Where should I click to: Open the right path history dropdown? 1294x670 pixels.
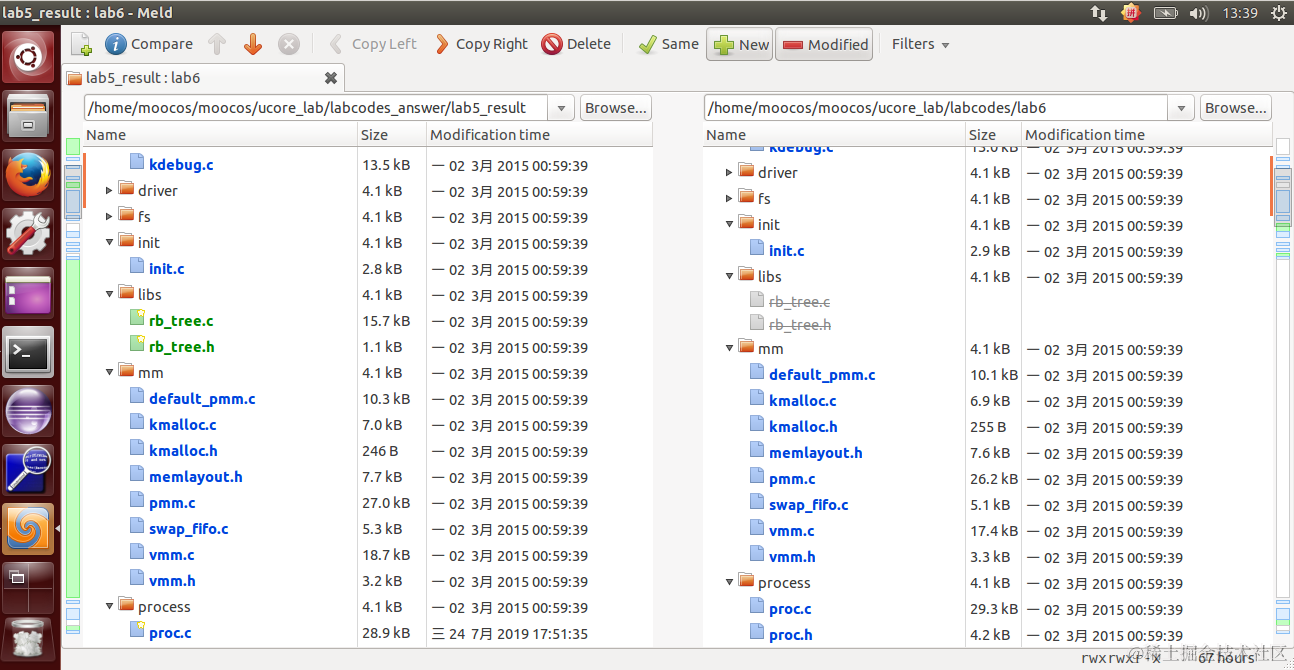click(1181, 108)
